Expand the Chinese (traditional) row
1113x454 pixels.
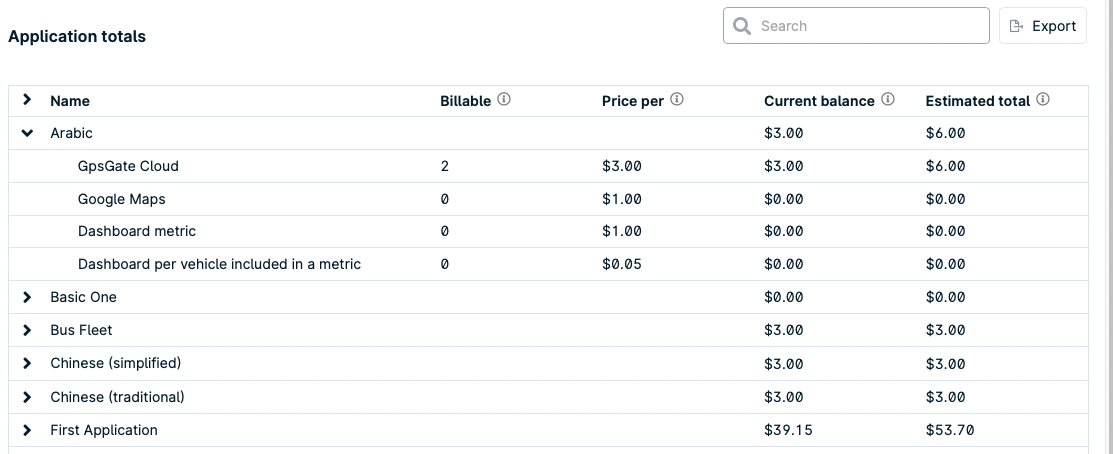(27, 397)
